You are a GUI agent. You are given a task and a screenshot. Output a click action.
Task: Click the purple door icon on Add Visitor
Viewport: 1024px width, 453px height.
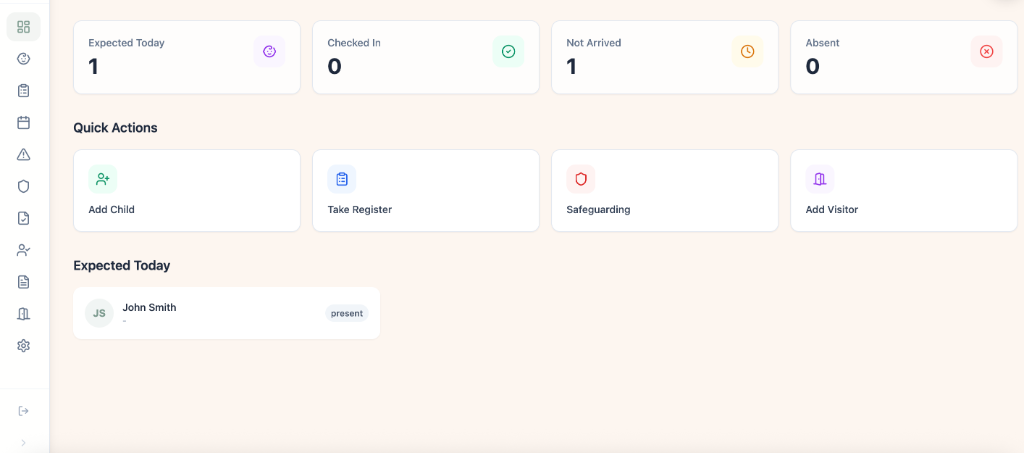pos(820,179)
